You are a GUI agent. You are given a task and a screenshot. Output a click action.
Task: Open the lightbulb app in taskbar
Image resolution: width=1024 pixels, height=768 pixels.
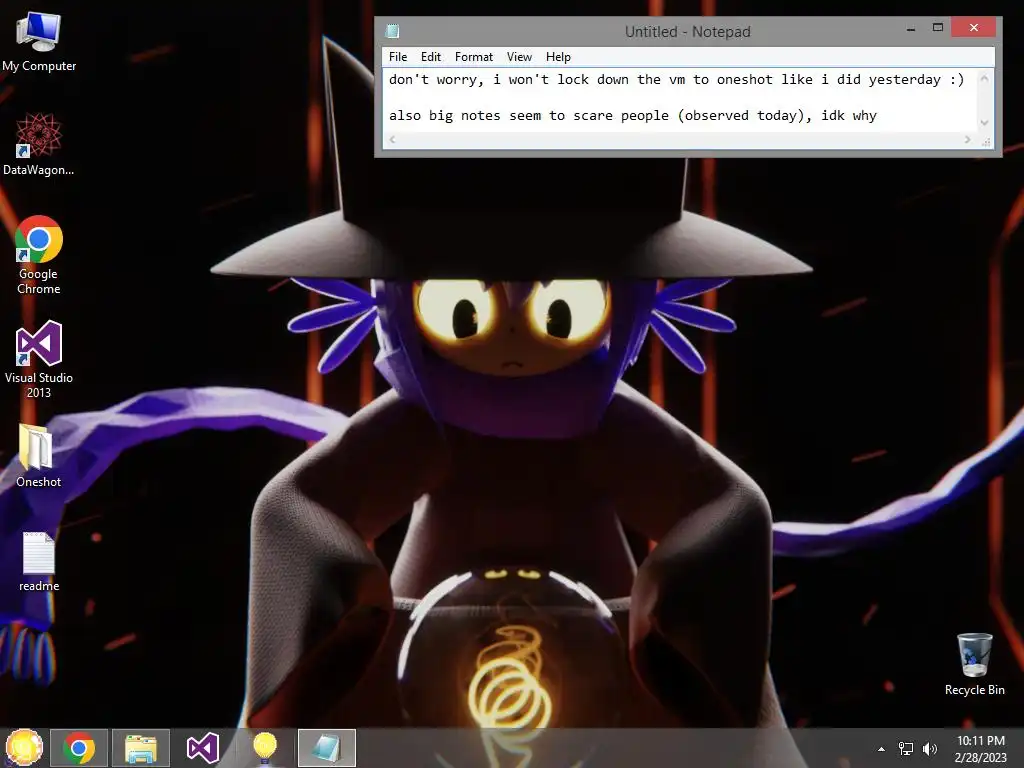[x=264, y=748]
